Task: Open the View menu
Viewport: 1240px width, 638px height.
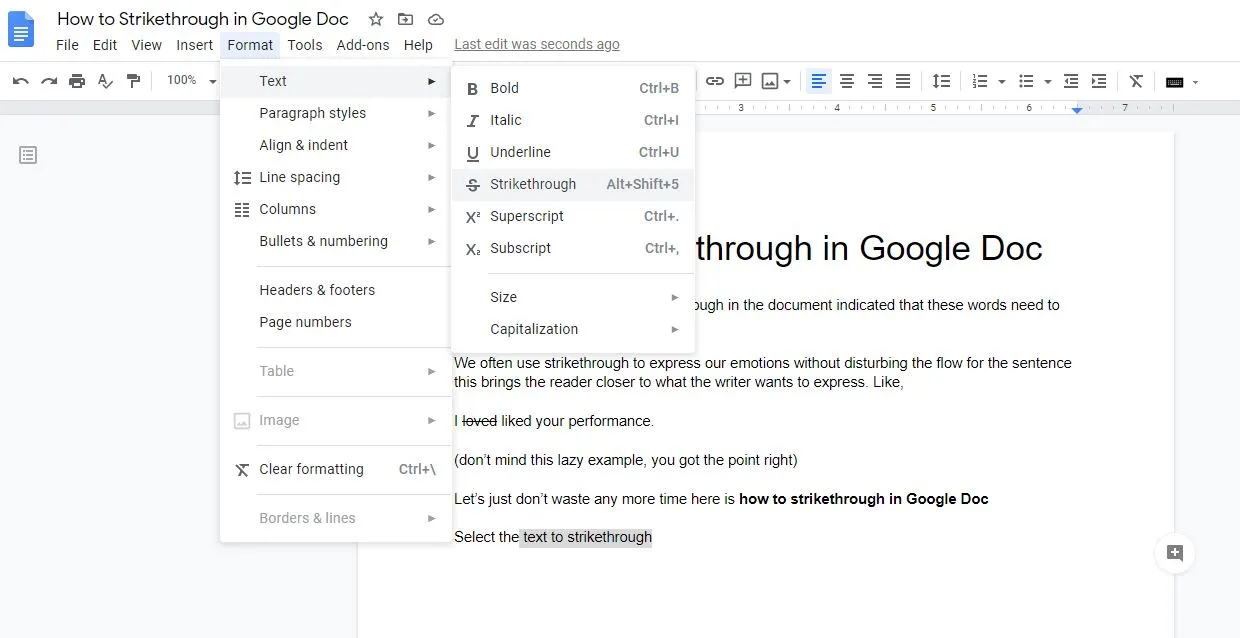Action: pos(146,45)
